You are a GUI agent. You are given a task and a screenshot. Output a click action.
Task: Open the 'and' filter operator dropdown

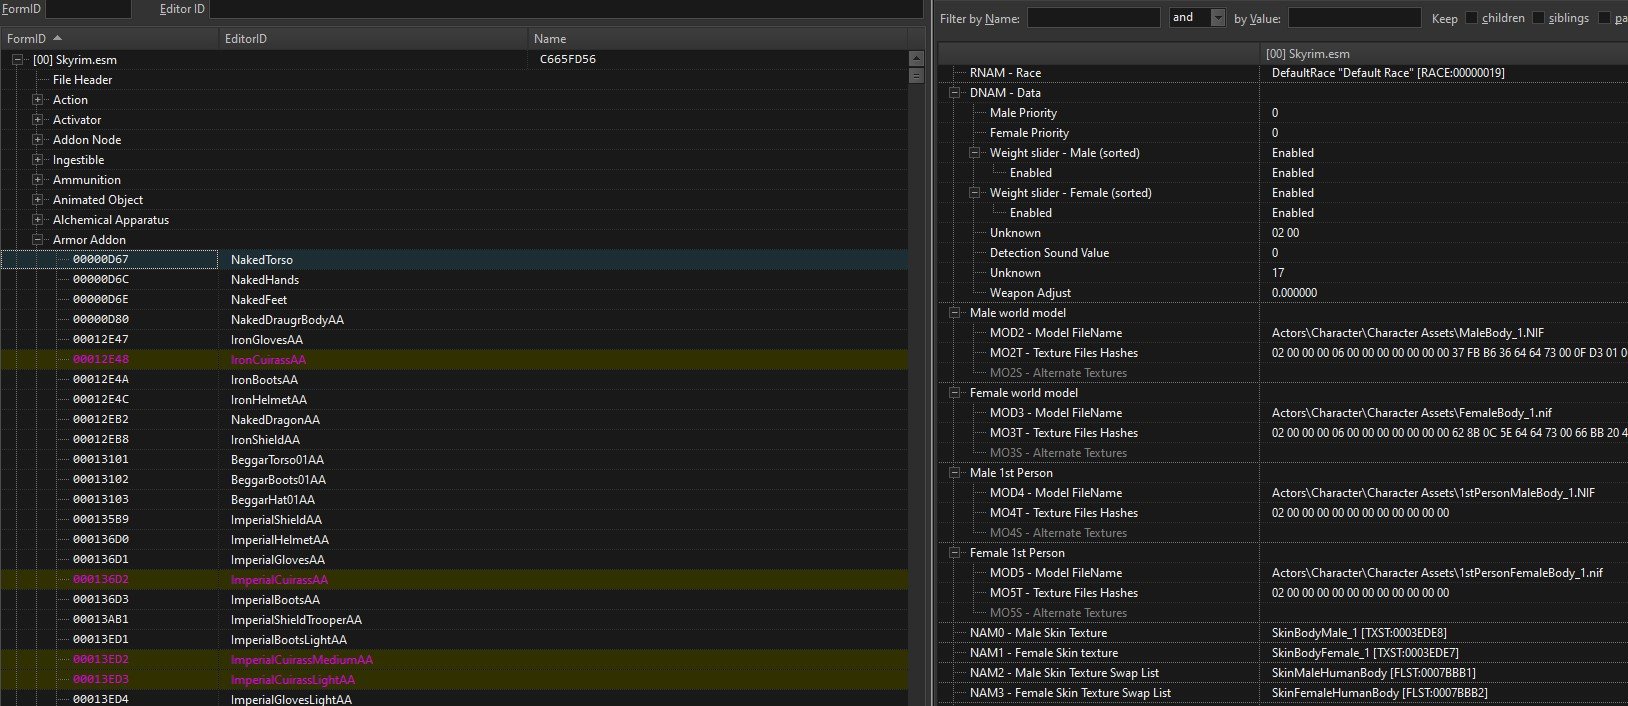[x=1217, y=18]
